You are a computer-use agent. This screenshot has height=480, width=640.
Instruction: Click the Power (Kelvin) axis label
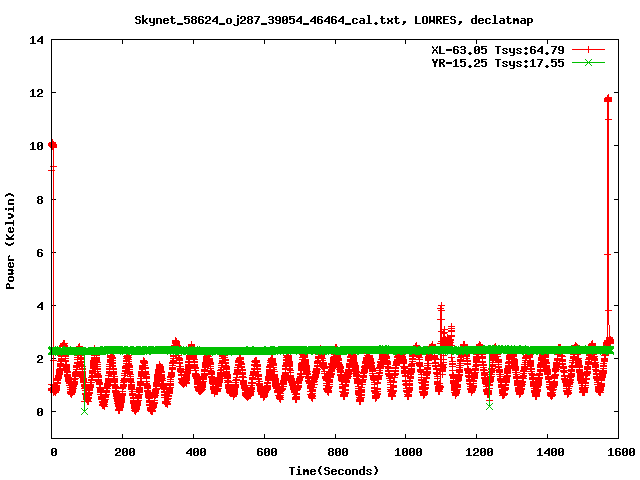[10, 241]
